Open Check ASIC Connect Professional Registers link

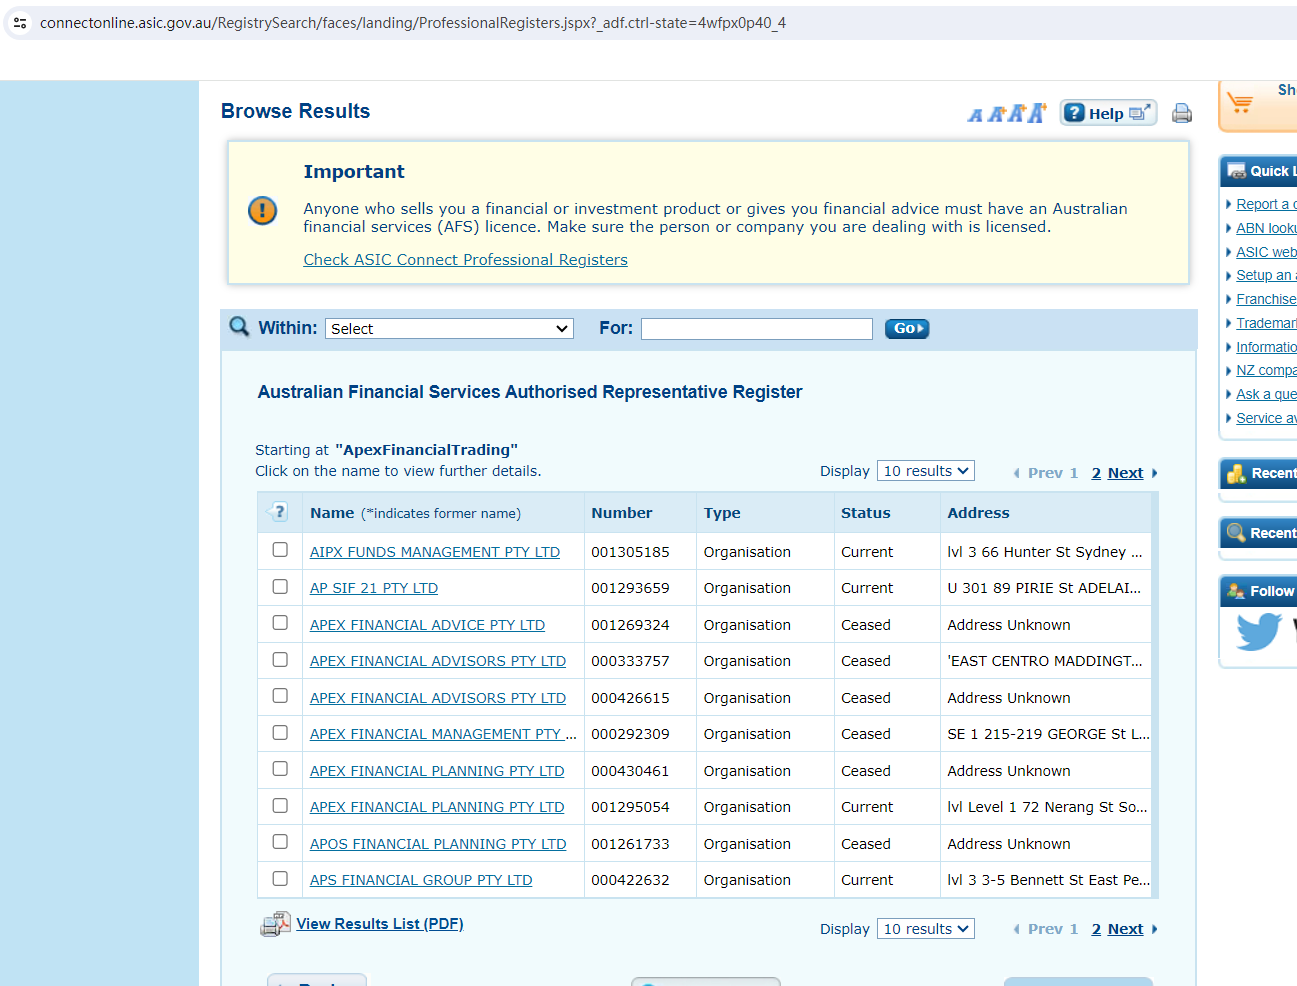click(x=465, y=260)
